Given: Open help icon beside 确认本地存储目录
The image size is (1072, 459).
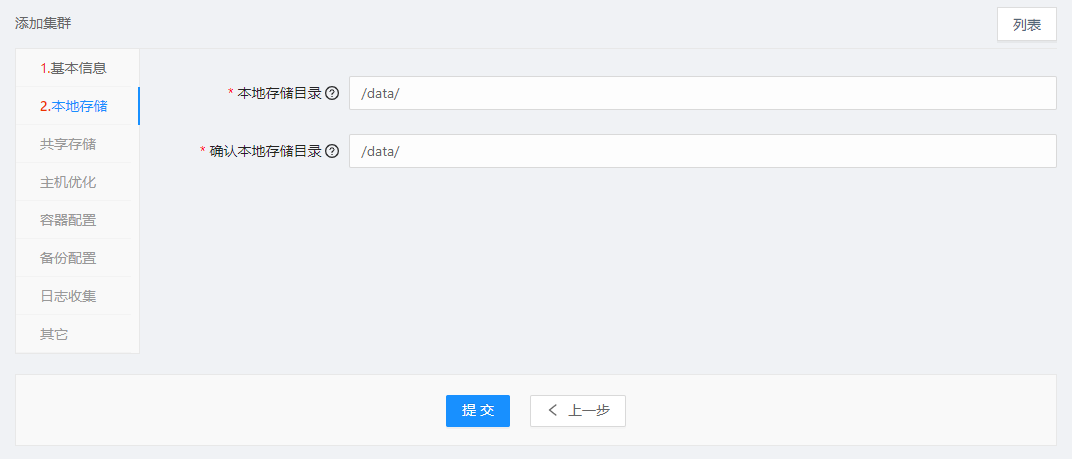Looking at the screenshot, I should (332, 151).
